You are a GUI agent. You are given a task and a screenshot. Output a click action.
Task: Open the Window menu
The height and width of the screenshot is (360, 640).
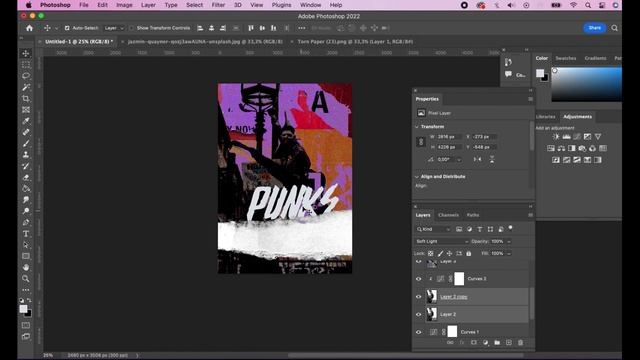click(310, 5)
